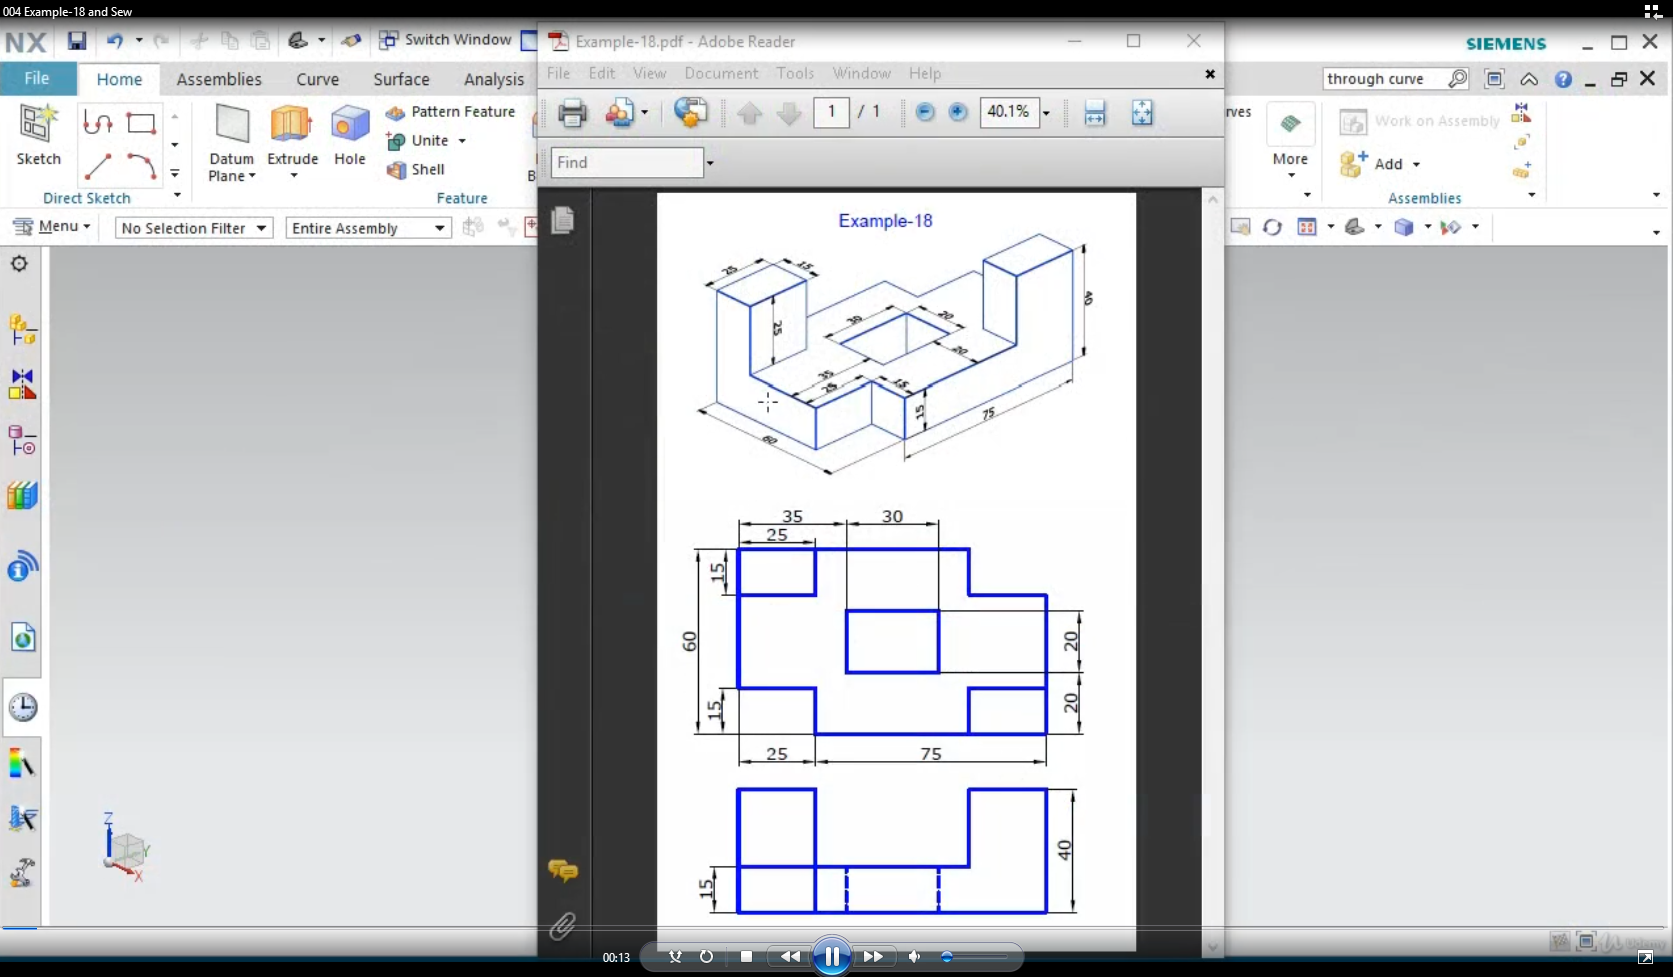The image size is (1673, 977).
Task: Click the Shell feature icon
Action: click(x=397, y=170)
